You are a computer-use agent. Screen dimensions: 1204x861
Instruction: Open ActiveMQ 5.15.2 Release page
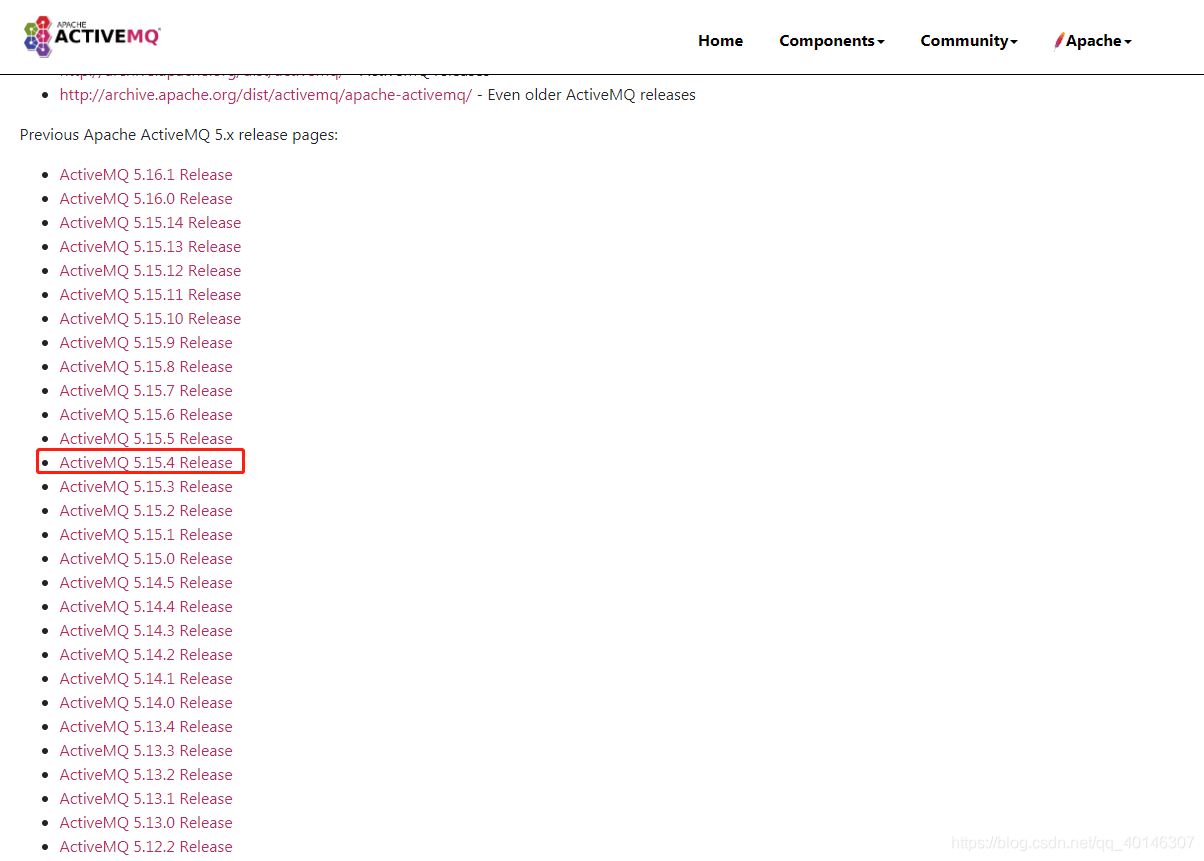point(146,511)
